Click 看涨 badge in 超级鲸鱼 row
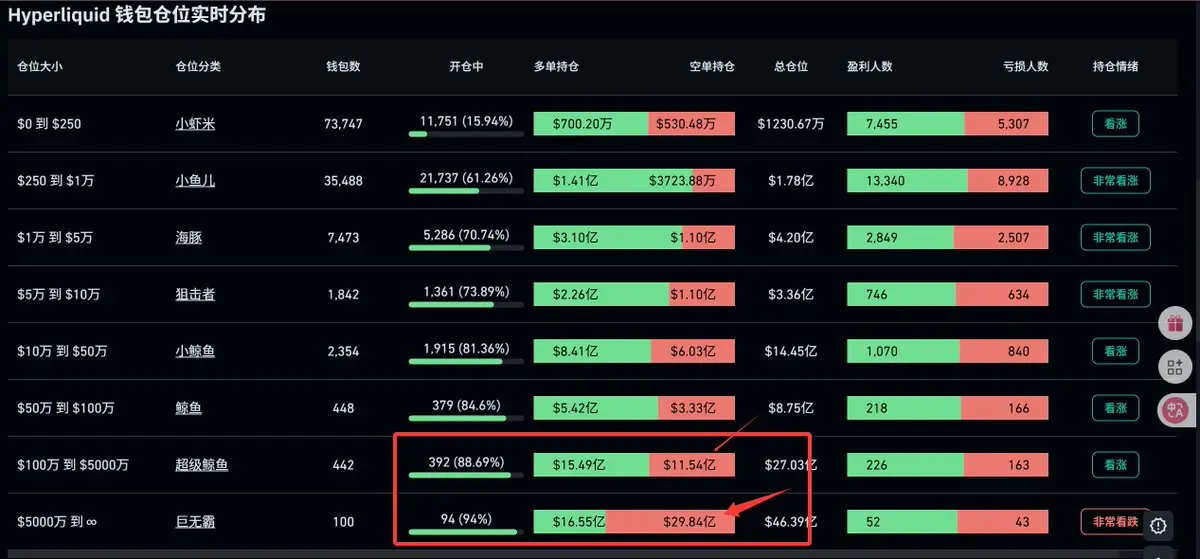Viewport: 1200px width, 559px height. pyautogui.click(x=1115, y=465)
